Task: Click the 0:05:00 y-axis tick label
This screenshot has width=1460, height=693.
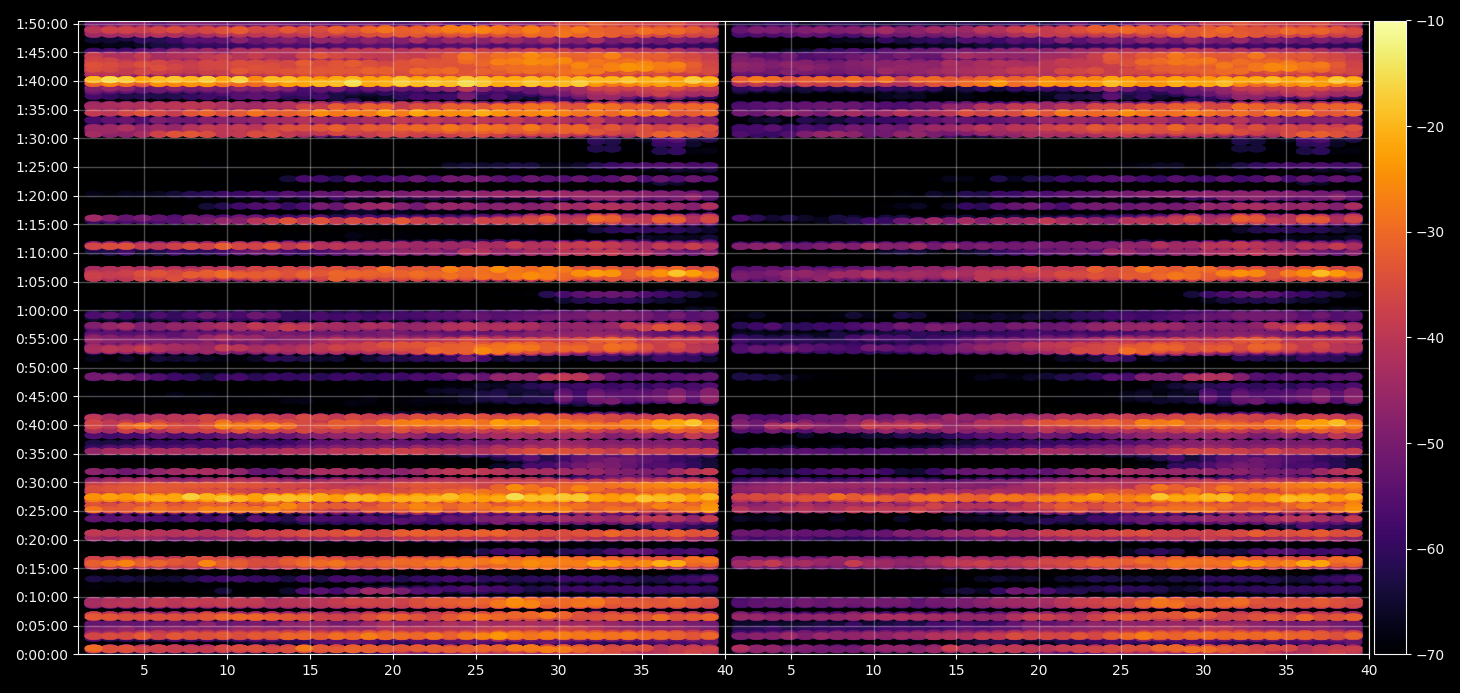Action: coord(42,626)
